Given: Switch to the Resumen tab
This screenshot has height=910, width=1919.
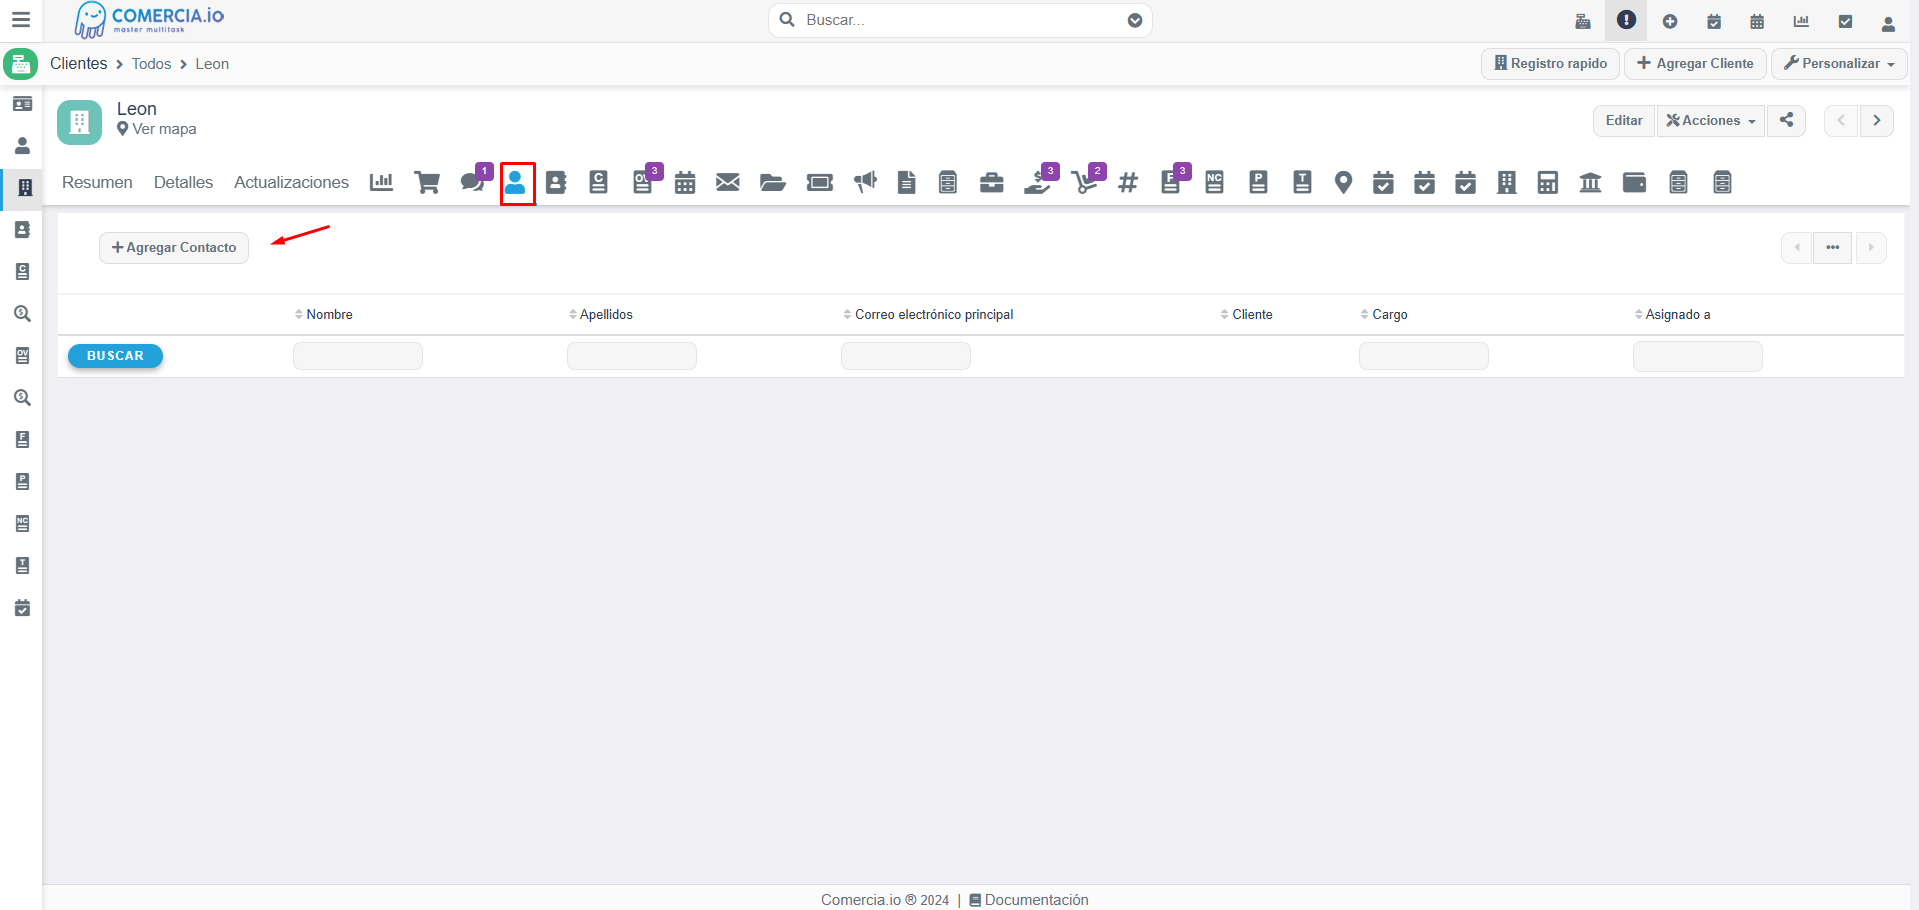Looking at the screenshot, I should (97, 182).
